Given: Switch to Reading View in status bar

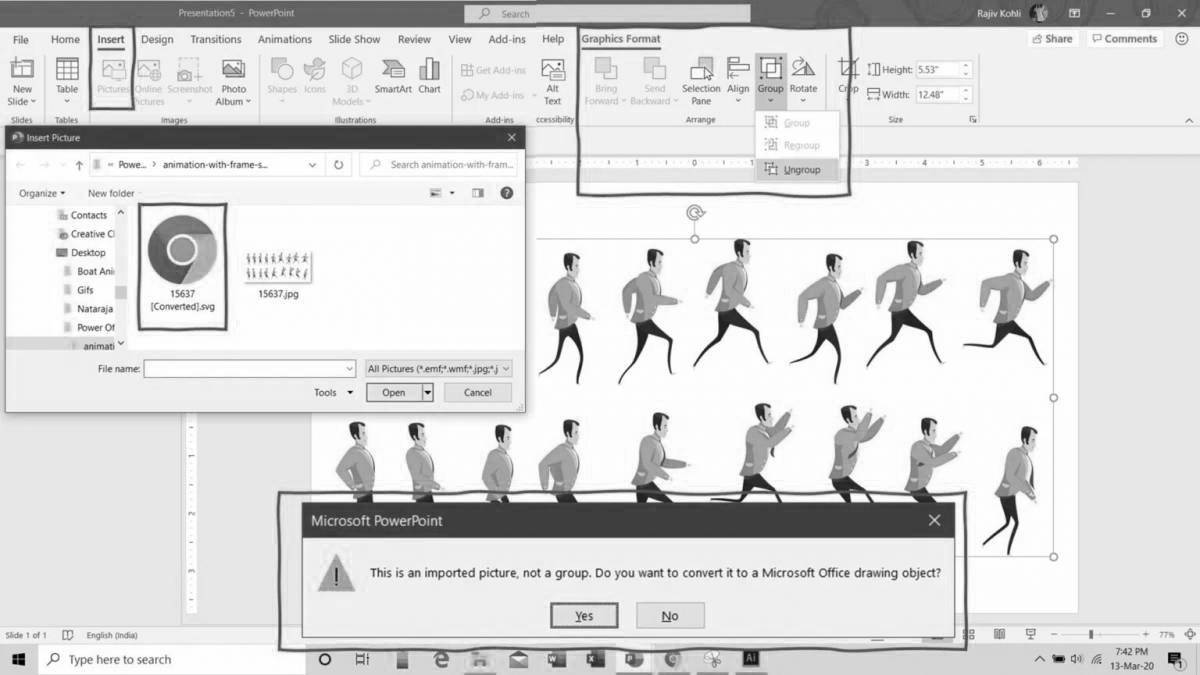Looking at the screenshot, I should 999,634.
